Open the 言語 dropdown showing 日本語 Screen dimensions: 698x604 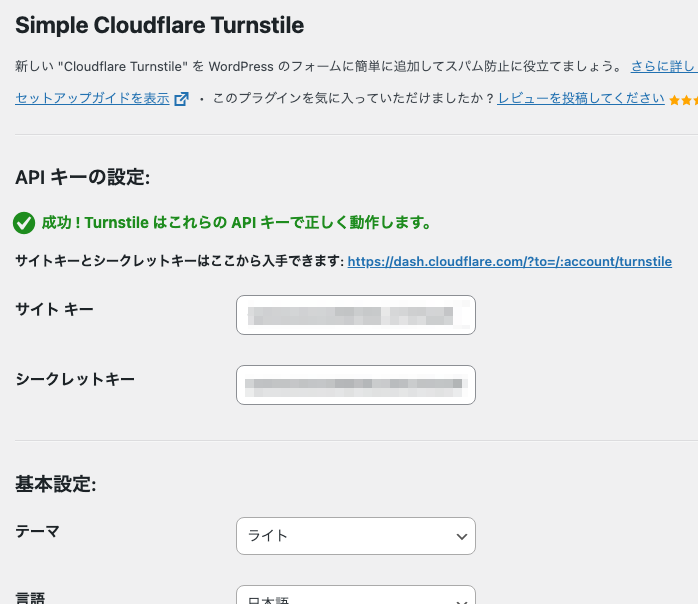355,597
